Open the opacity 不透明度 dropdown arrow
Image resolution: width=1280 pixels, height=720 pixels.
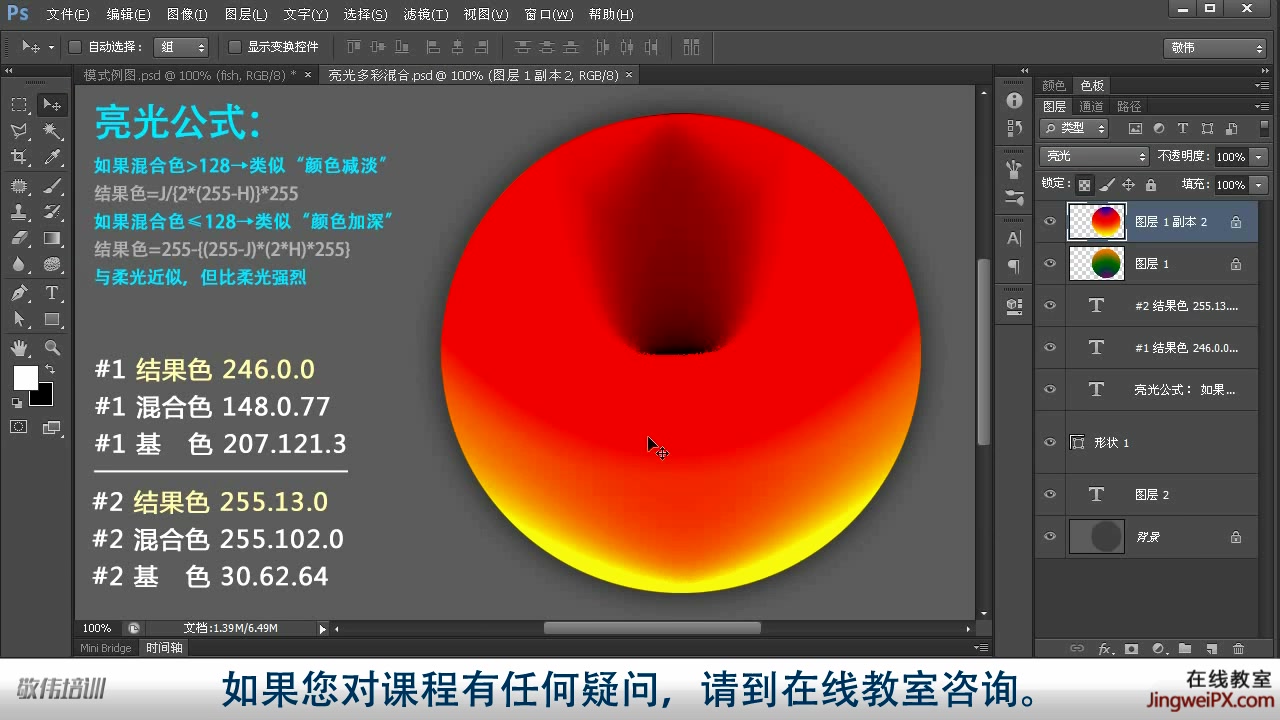(1259, 157)
